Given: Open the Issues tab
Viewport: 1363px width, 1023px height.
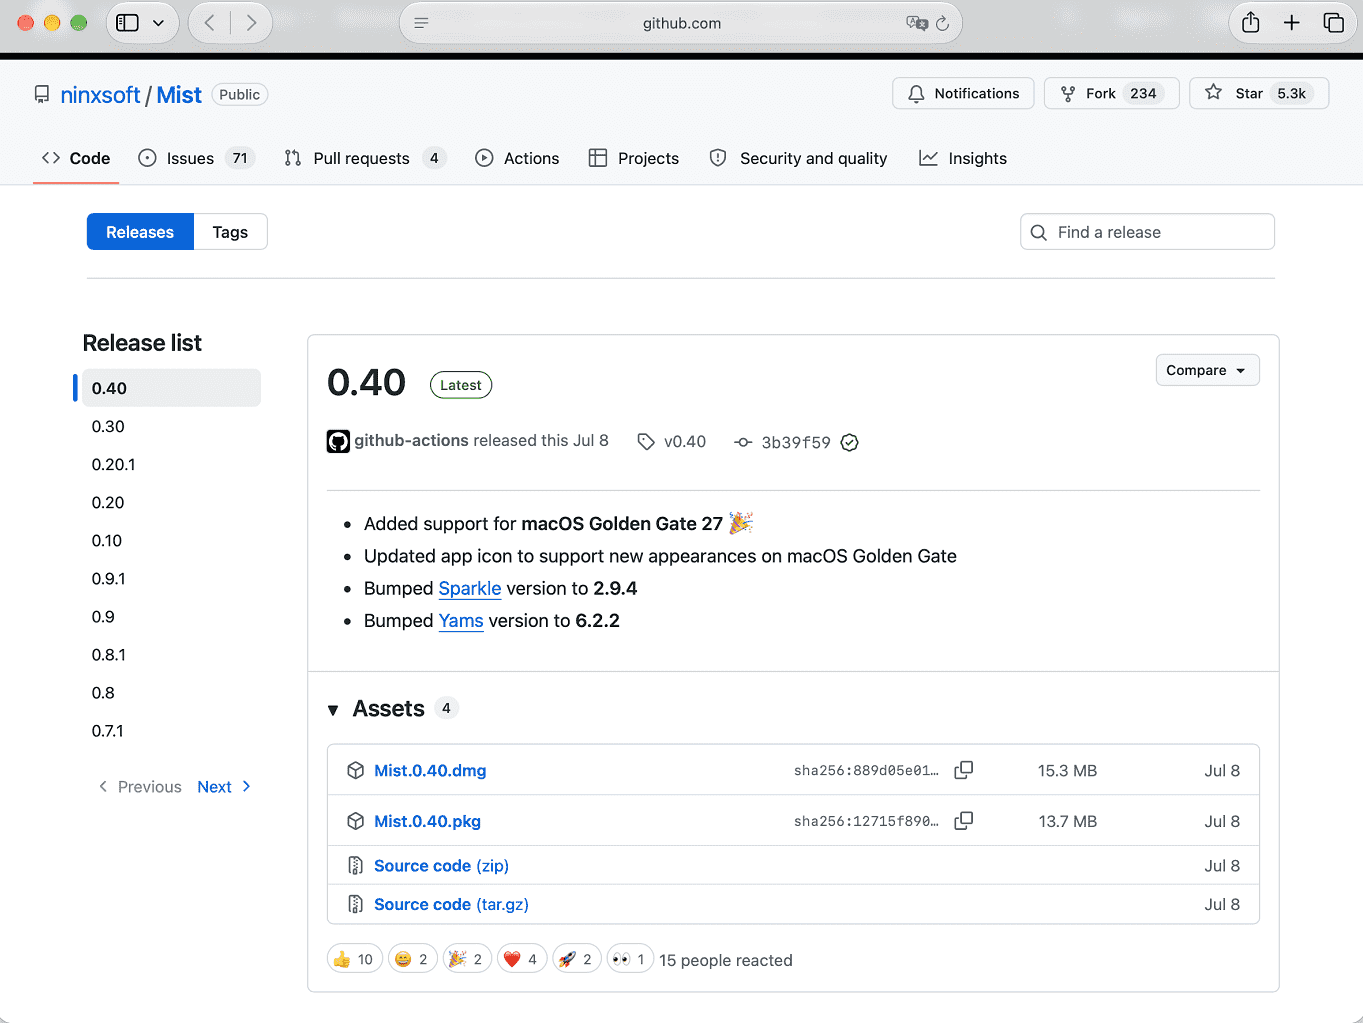Looking at the screenshot, I should click(197, 158).
